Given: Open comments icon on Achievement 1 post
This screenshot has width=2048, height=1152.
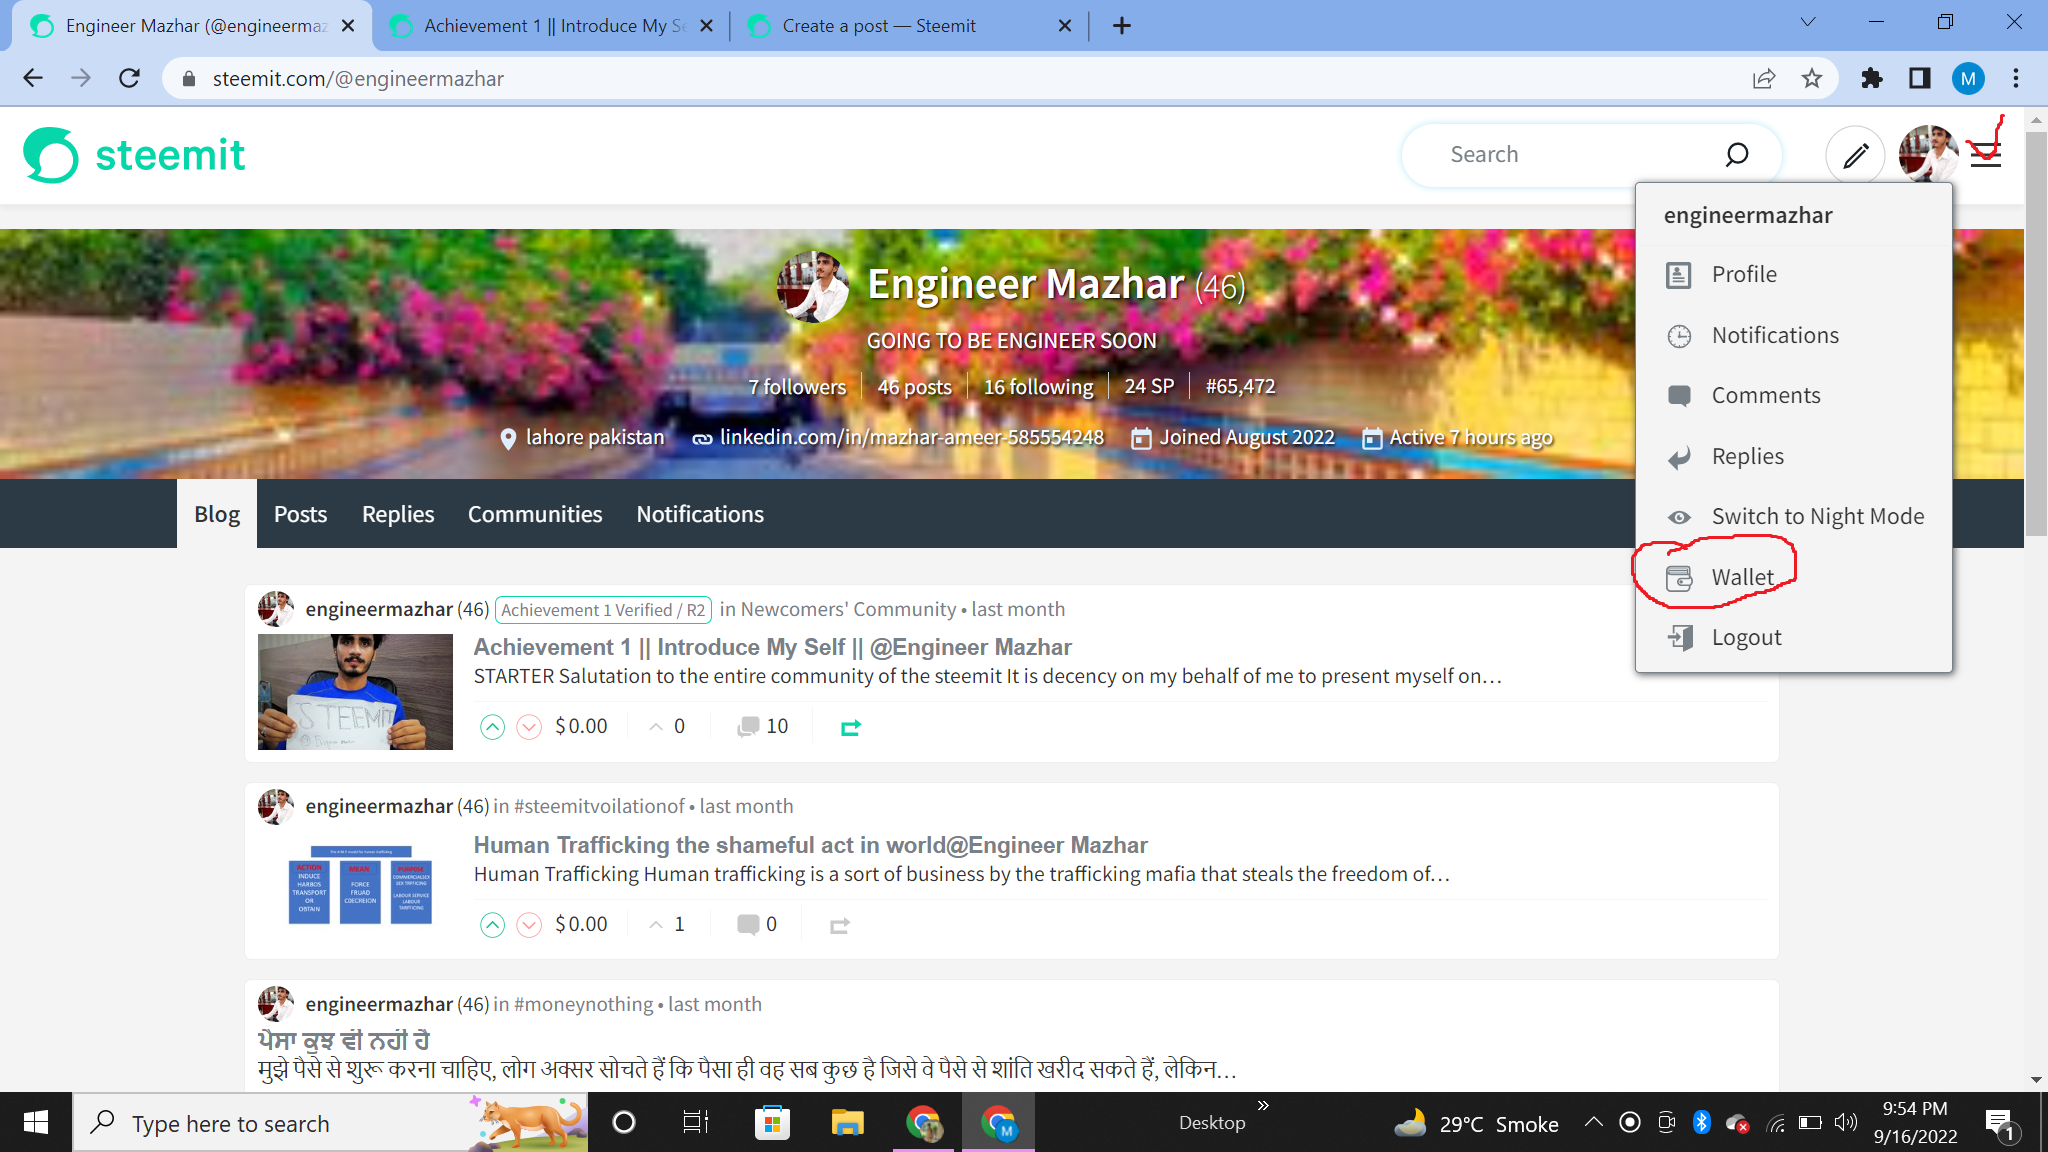Looking at the screenshot, I should pyautogui.click(x=748, y=727).
